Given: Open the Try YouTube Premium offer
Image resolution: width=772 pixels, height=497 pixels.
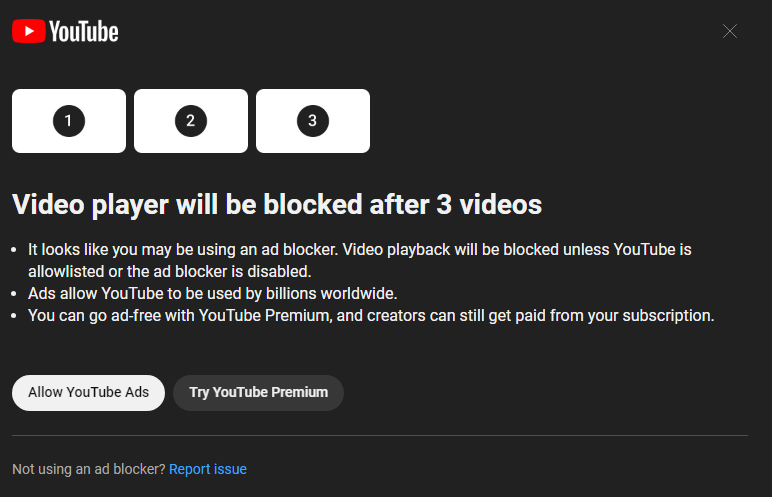Looking at the screenshot, I should 258,393.
